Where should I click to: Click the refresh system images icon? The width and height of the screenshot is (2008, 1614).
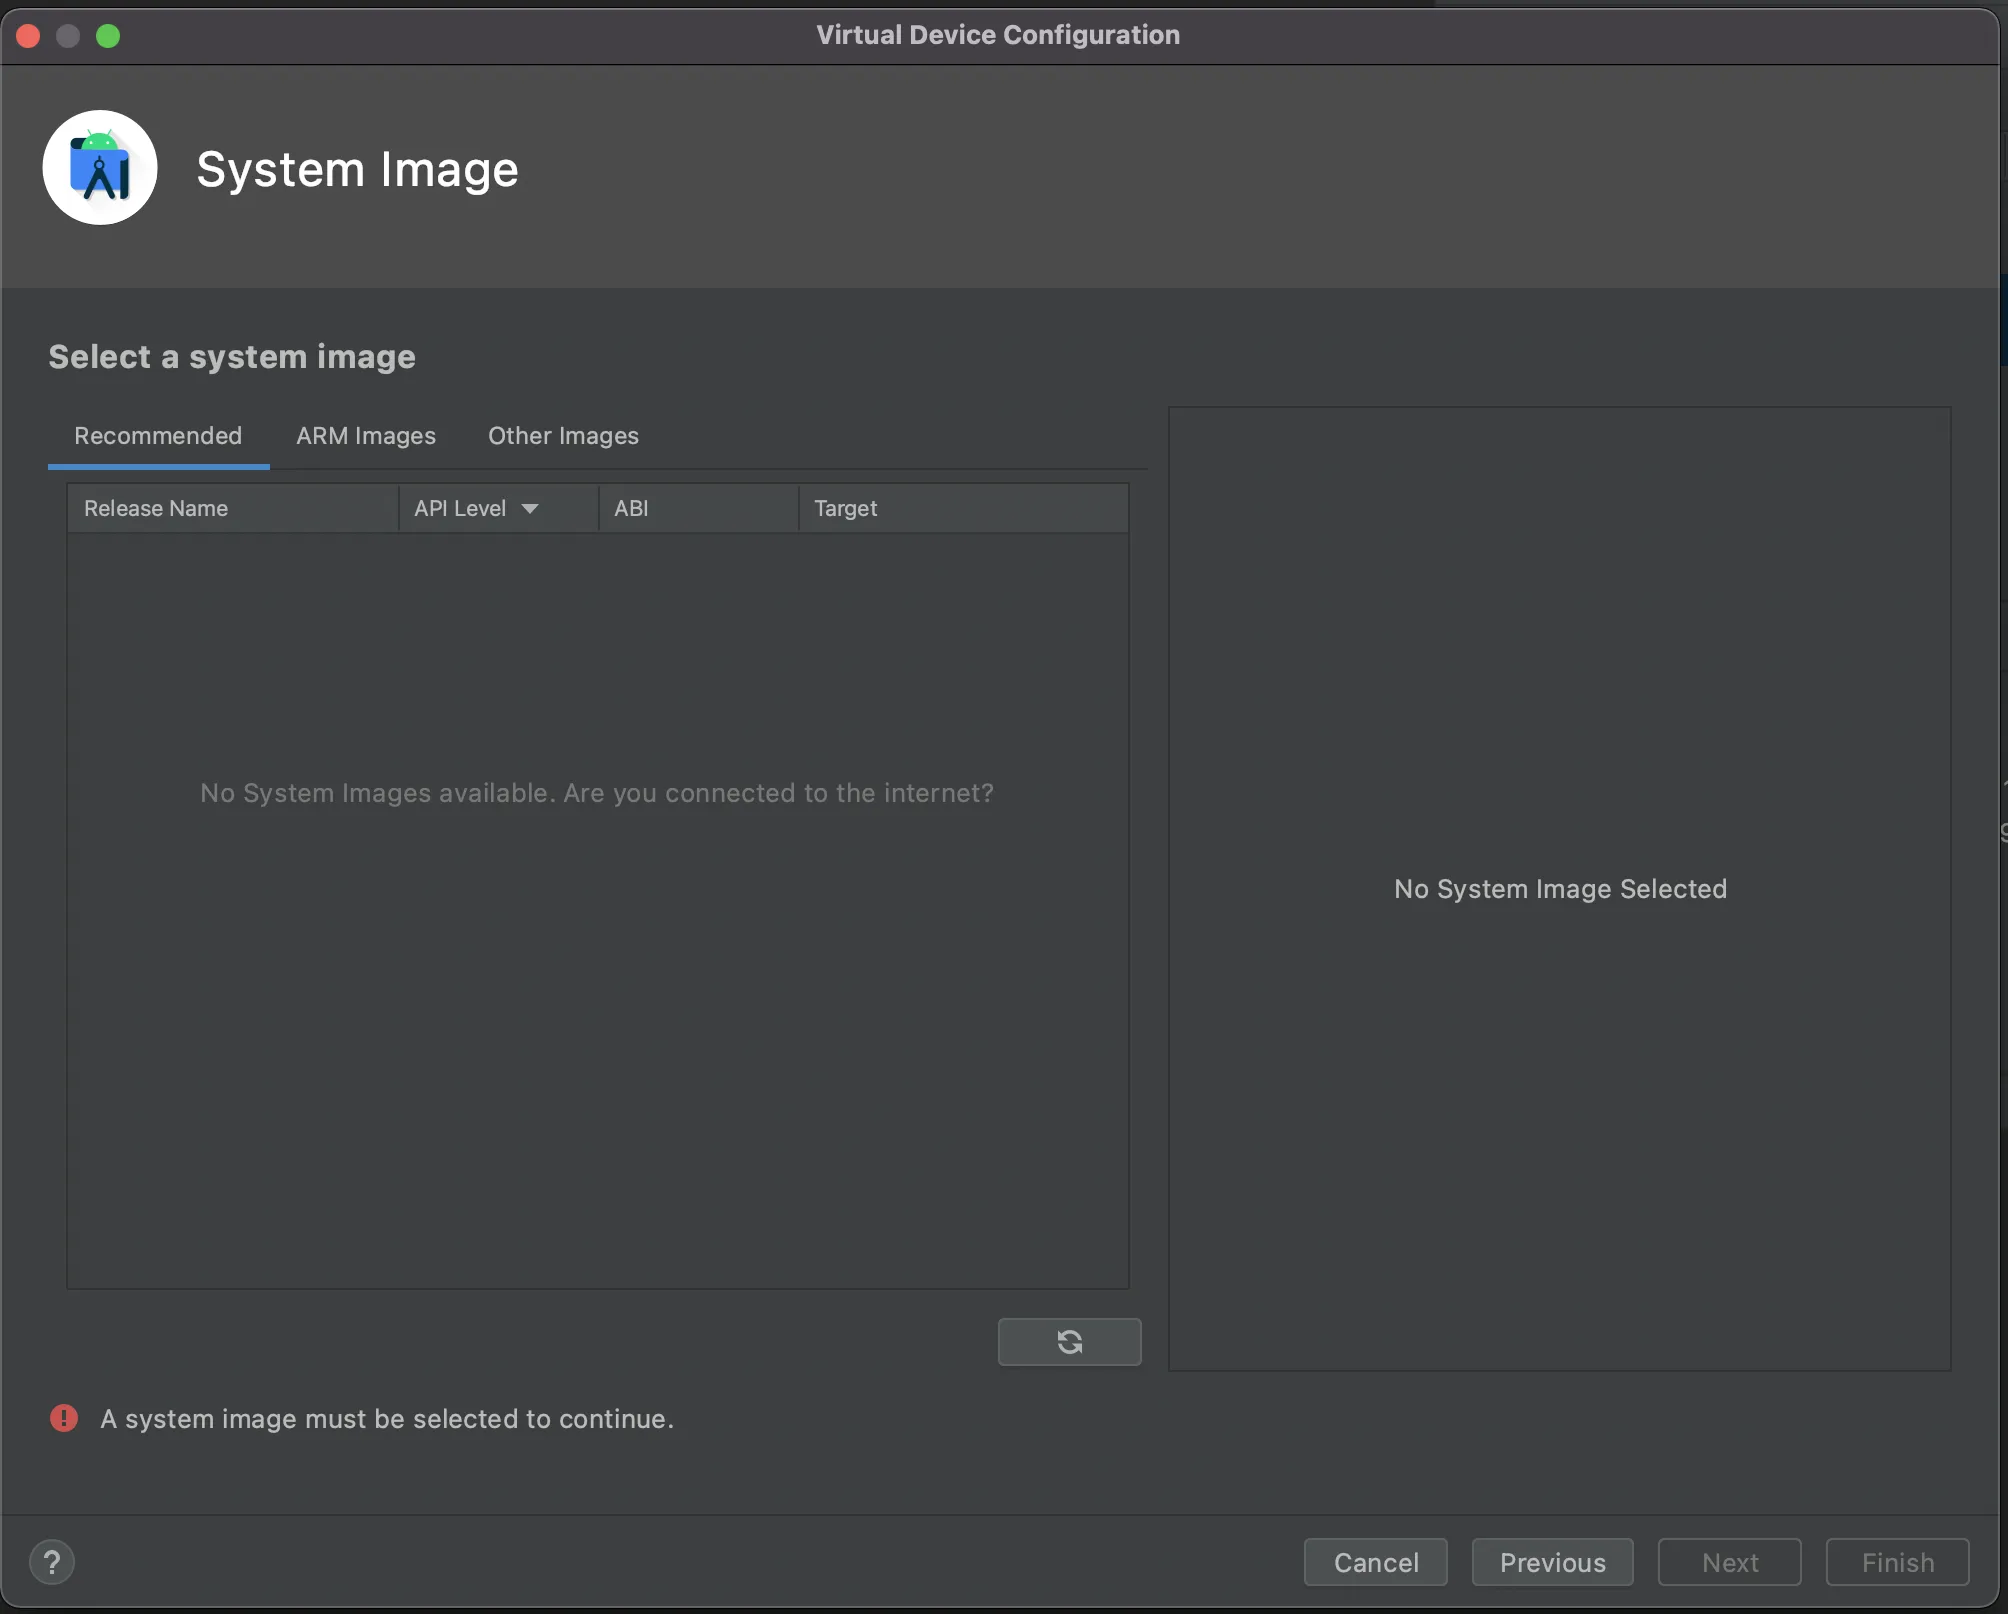point(1069,1341)
